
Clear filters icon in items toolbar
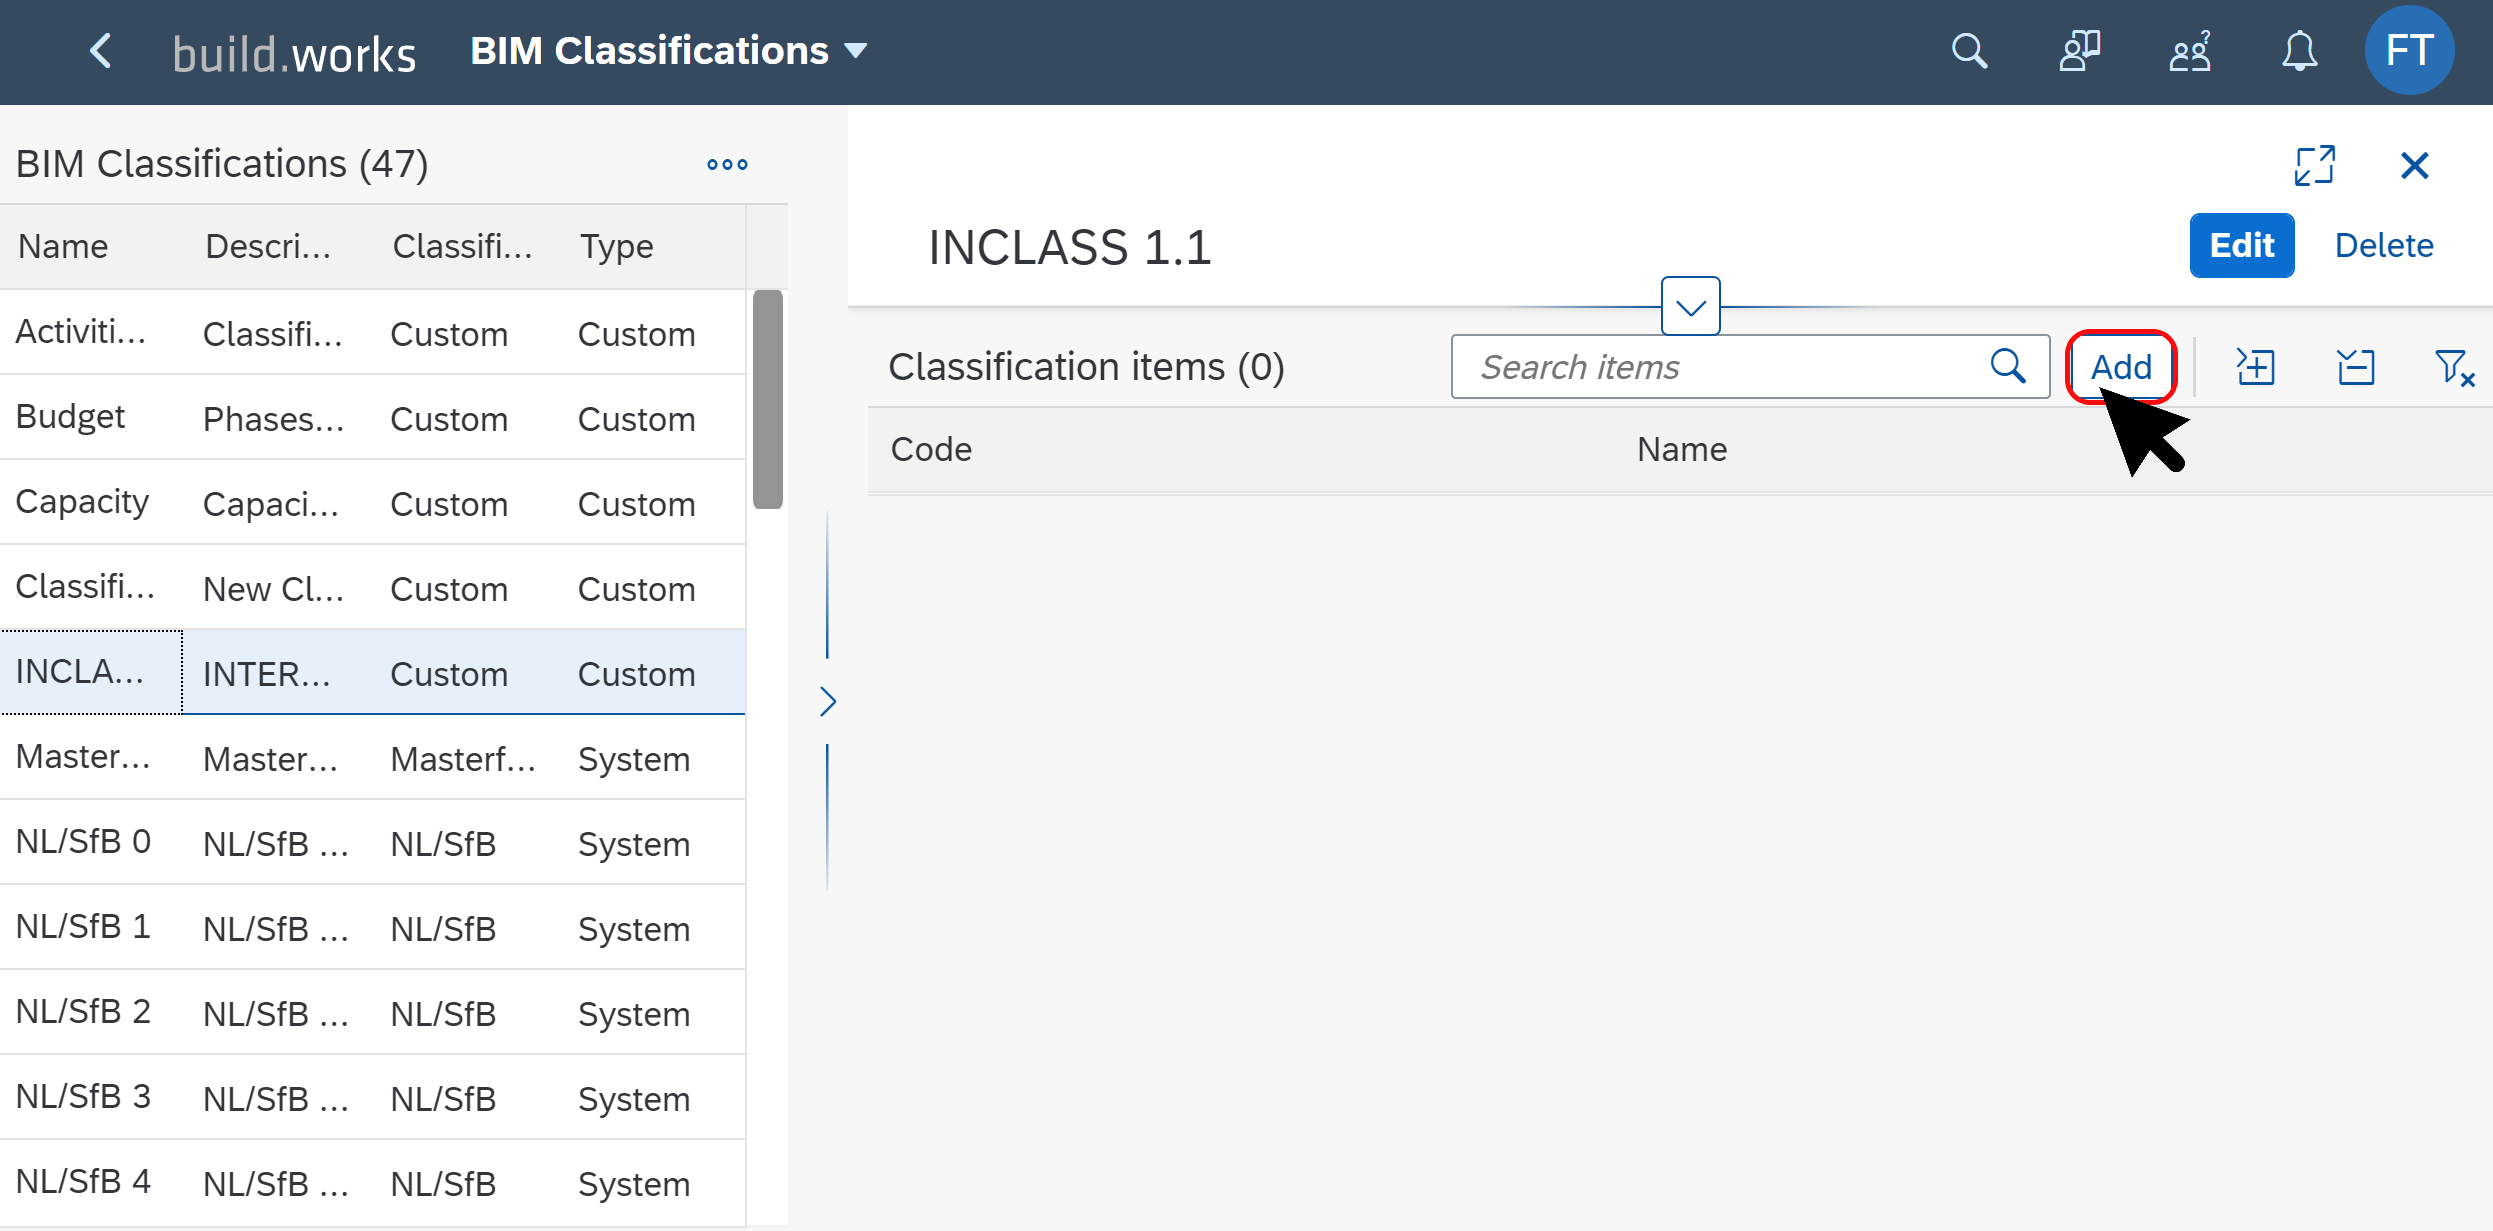coord(2454,367)
